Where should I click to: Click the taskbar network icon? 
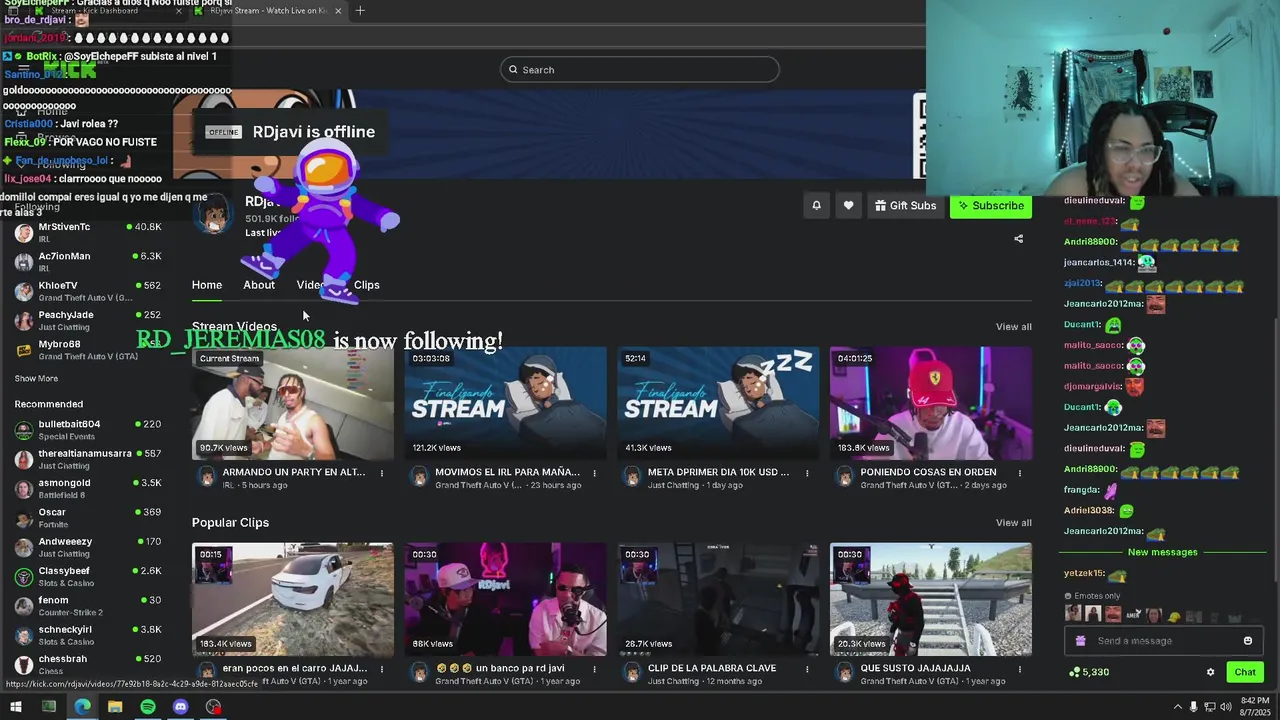(x=1210, y=707)
